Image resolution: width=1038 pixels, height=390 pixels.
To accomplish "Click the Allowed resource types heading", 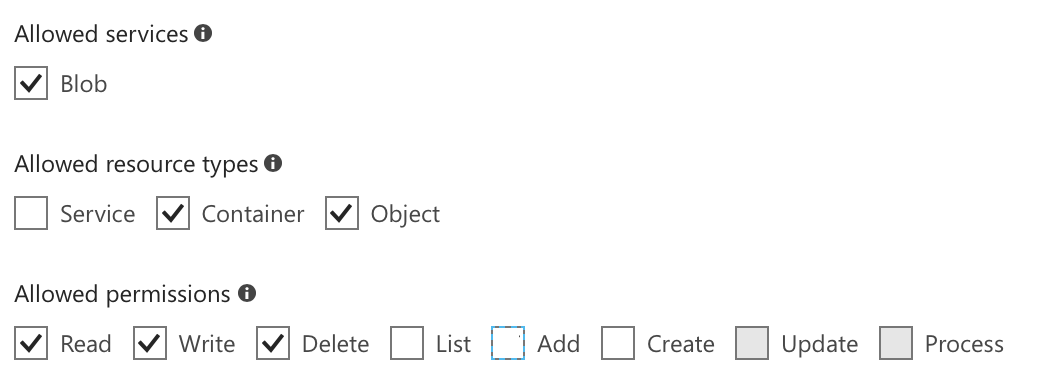I will [136, 164].
